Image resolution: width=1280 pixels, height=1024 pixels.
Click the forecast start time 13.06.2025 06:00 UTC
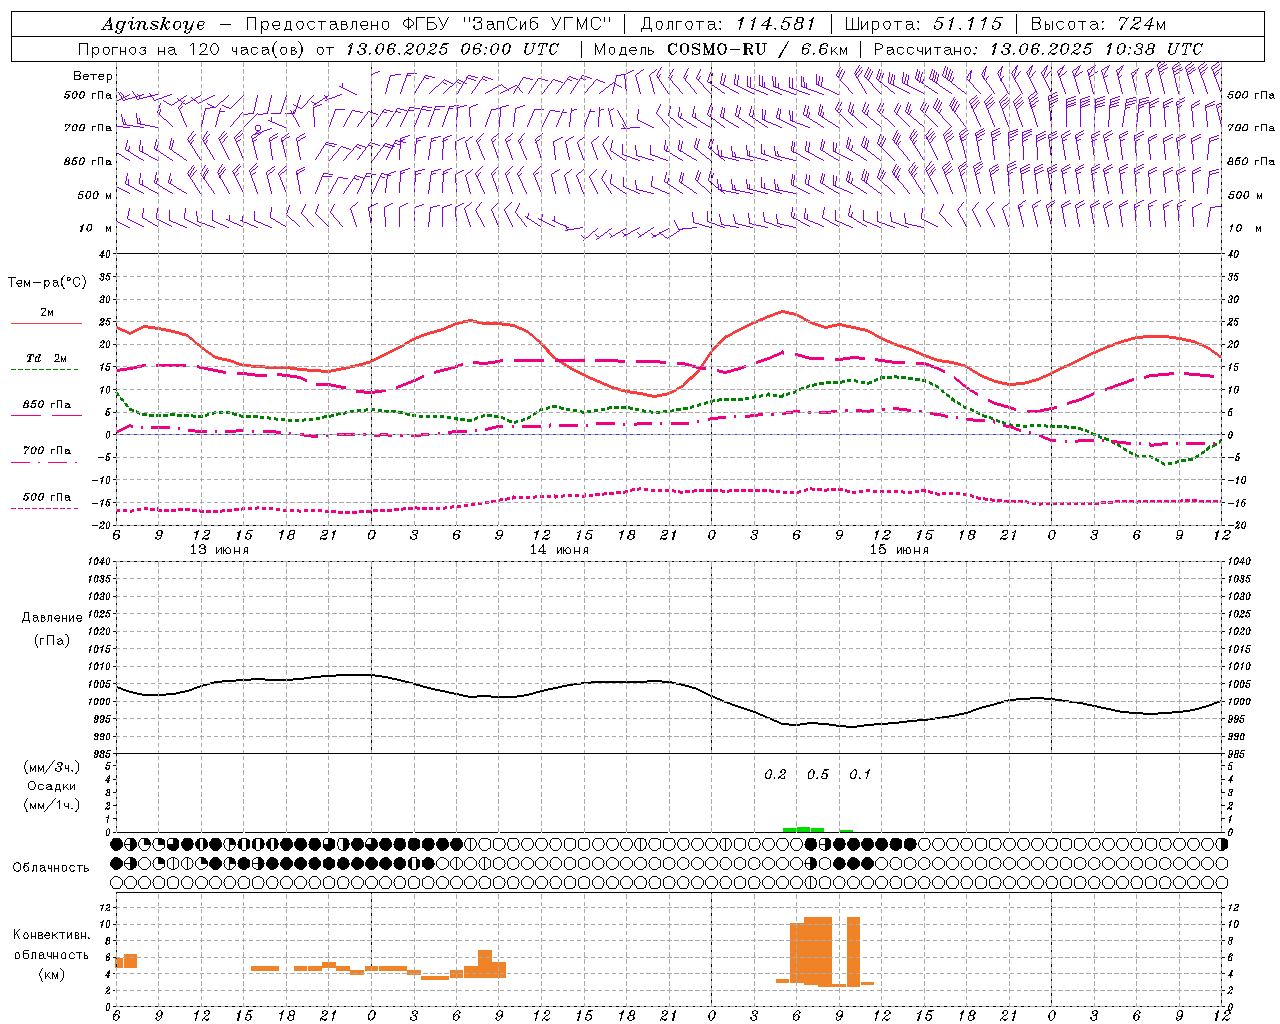pyautogui.click(x=452, y=49)
